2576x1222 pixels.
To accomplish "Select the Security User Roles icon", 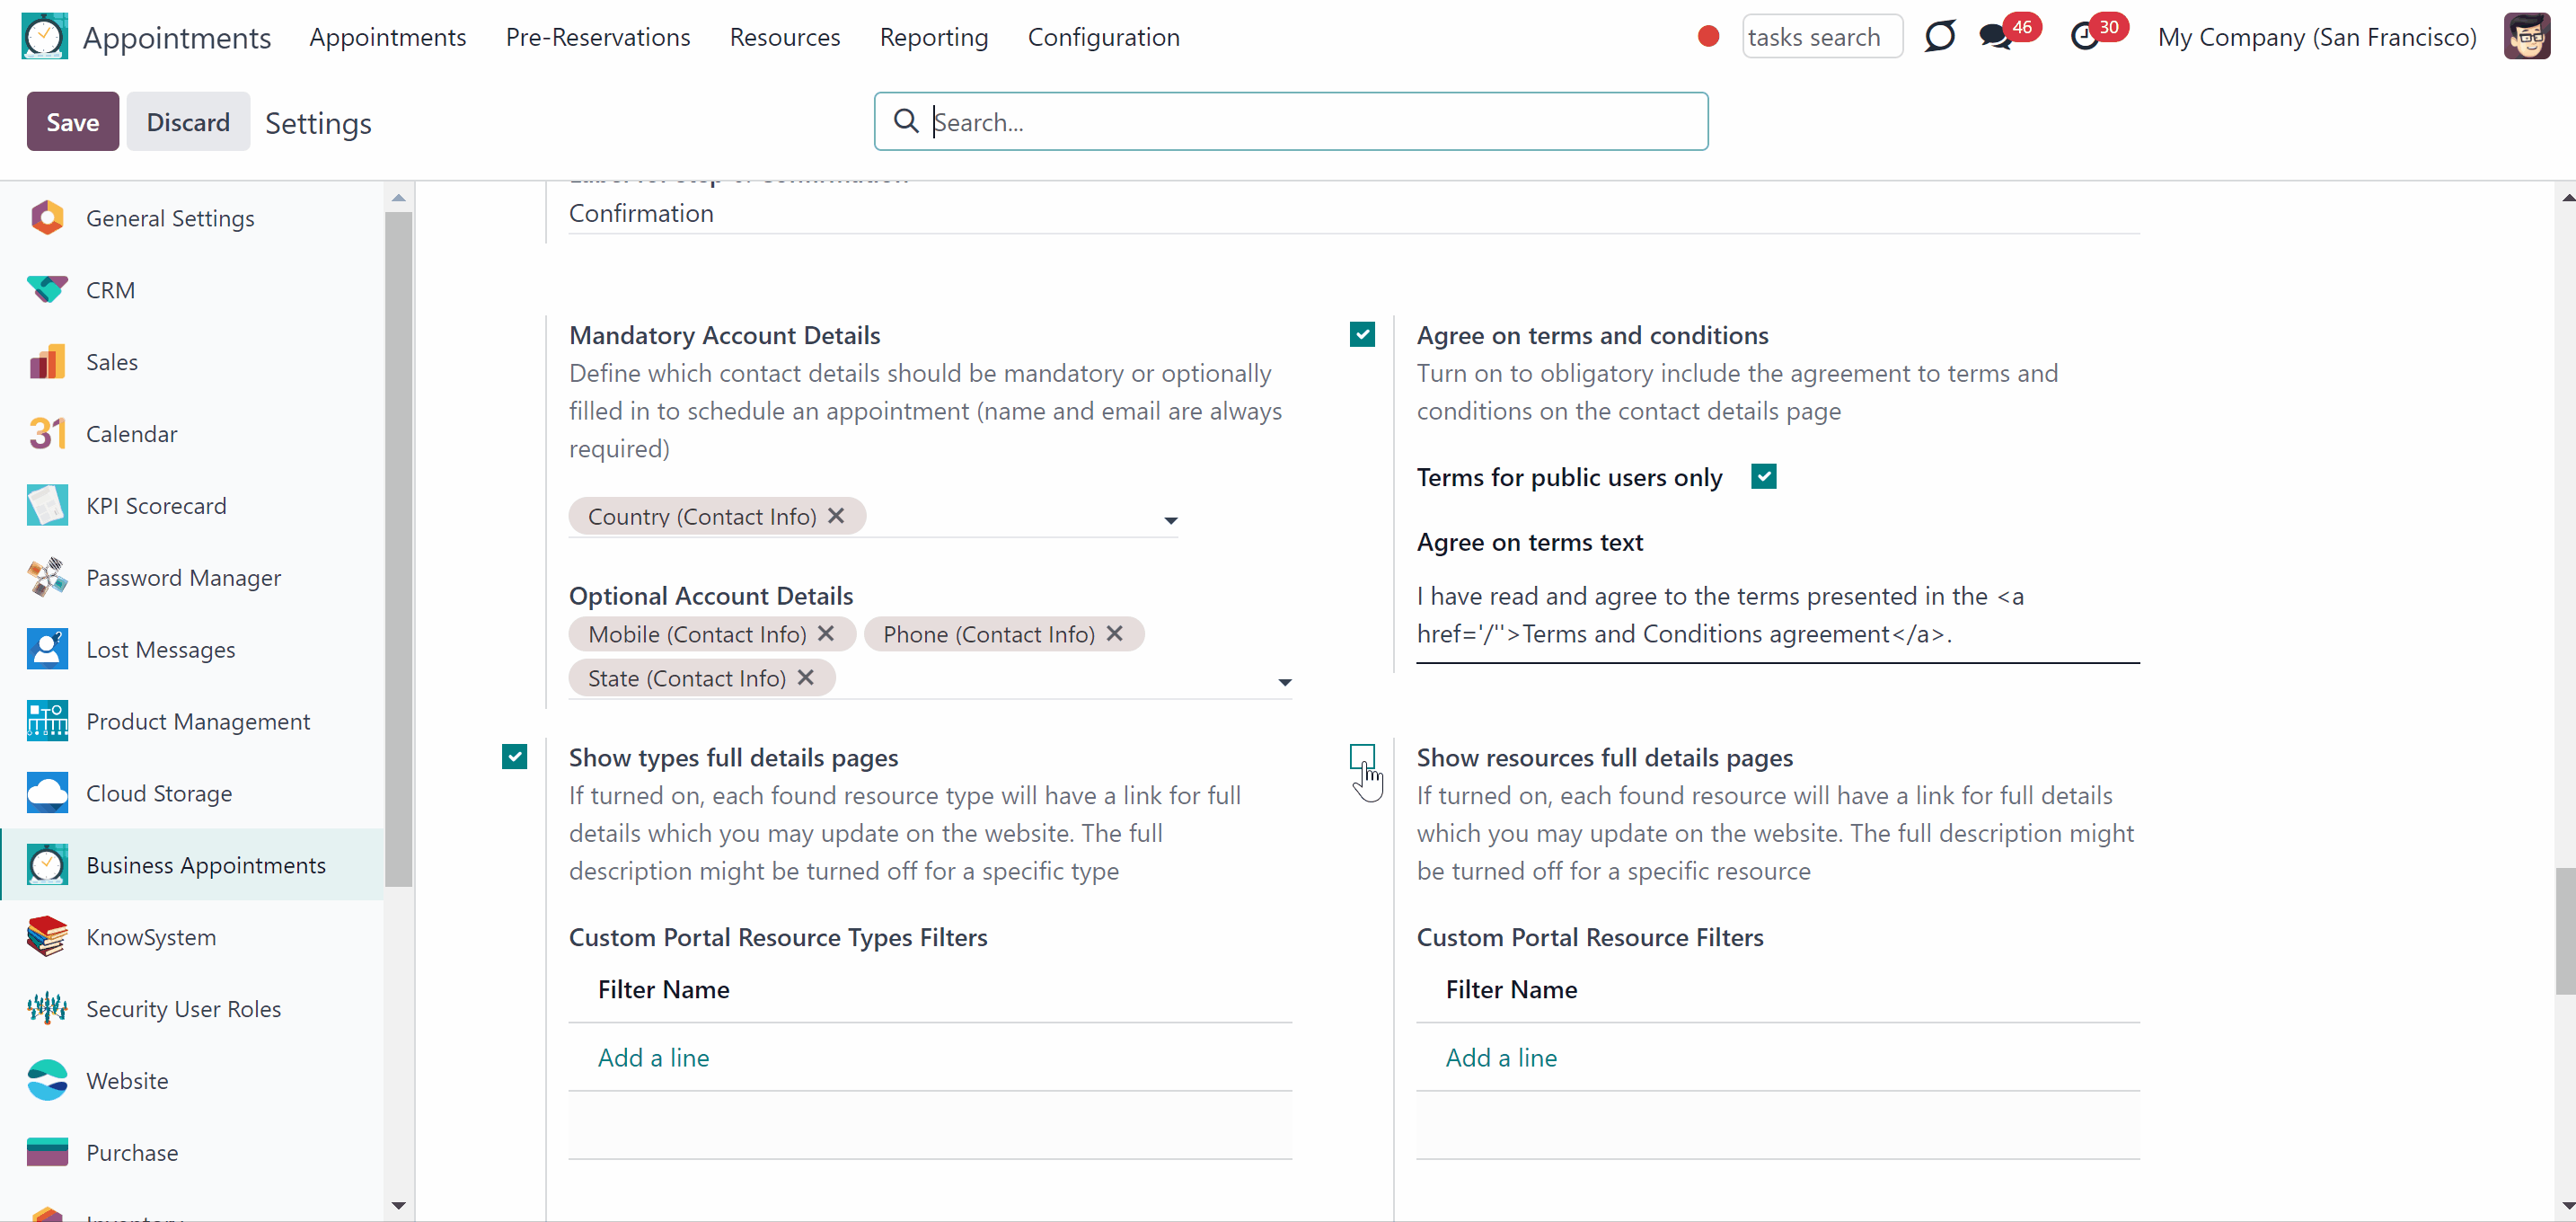I will 47,1009.
